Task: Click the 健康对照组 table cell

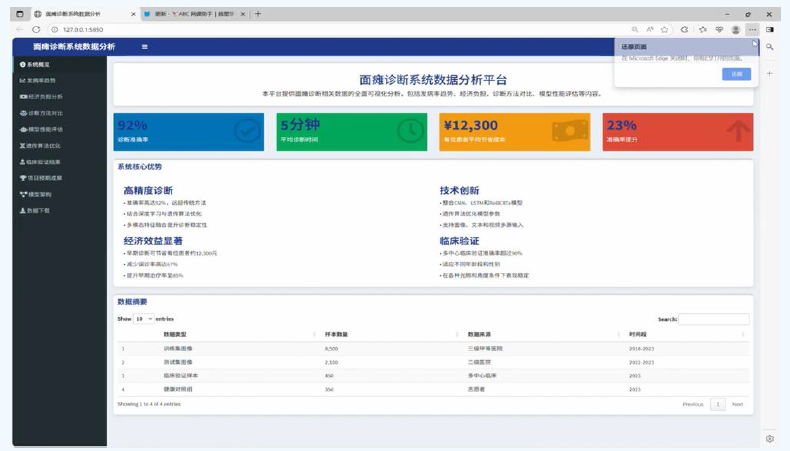Action: [178, 390]
